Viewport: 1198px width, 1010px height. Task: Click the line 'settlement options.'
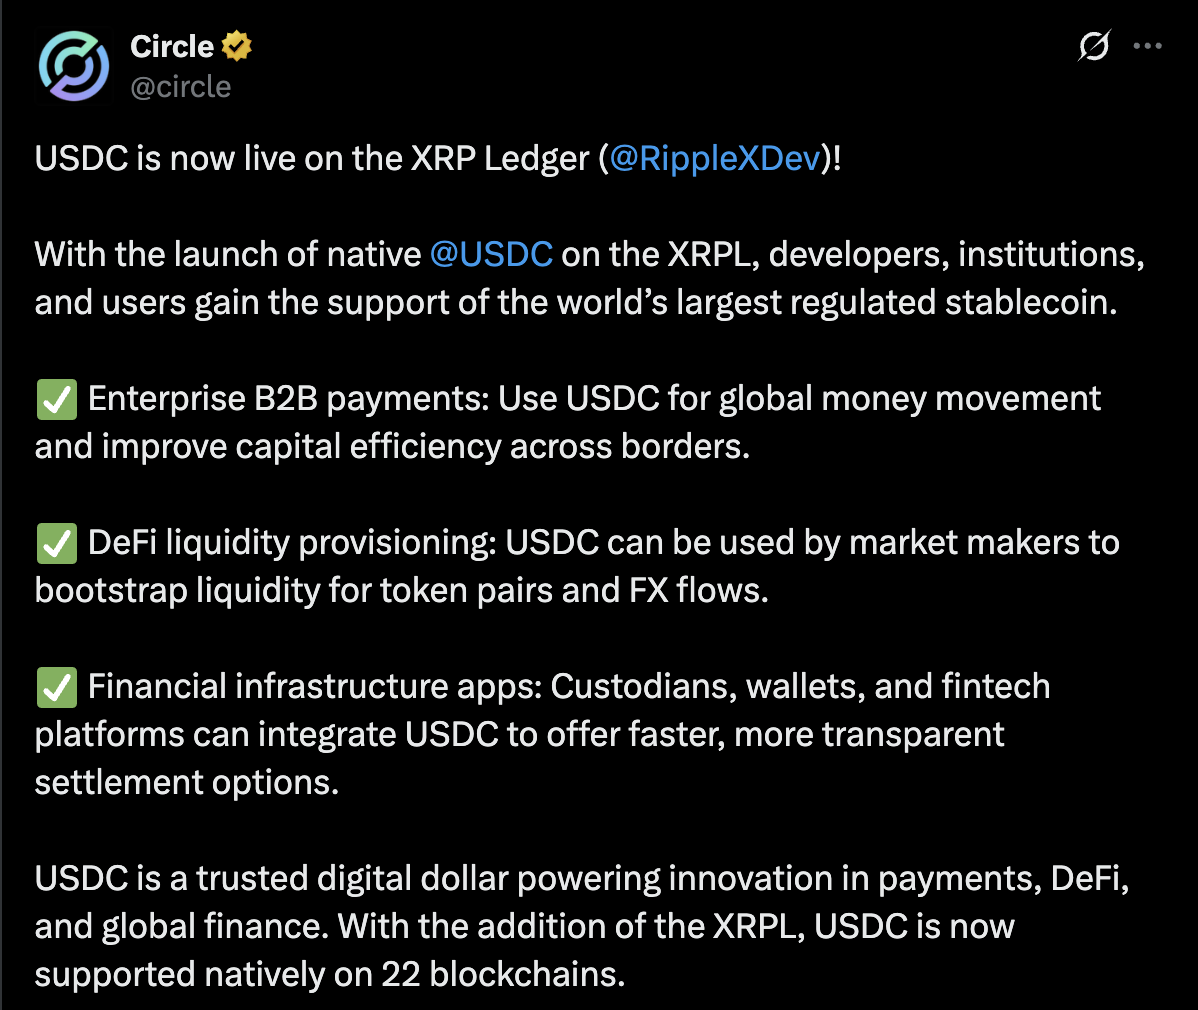click(186, 783)
